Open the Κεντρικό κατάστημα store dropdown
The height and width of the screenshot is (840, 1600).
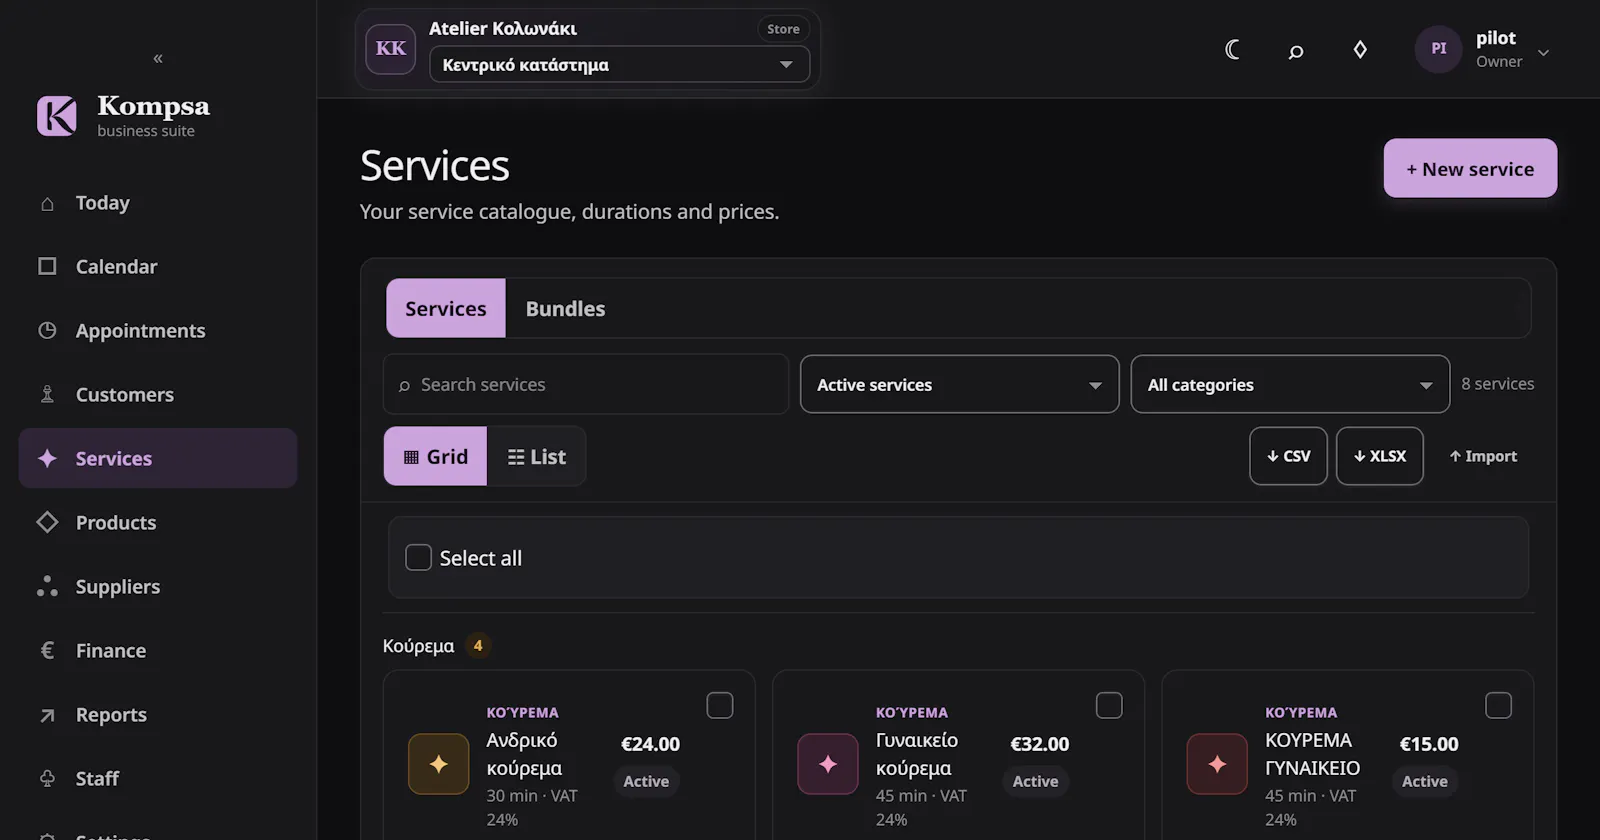619,65
